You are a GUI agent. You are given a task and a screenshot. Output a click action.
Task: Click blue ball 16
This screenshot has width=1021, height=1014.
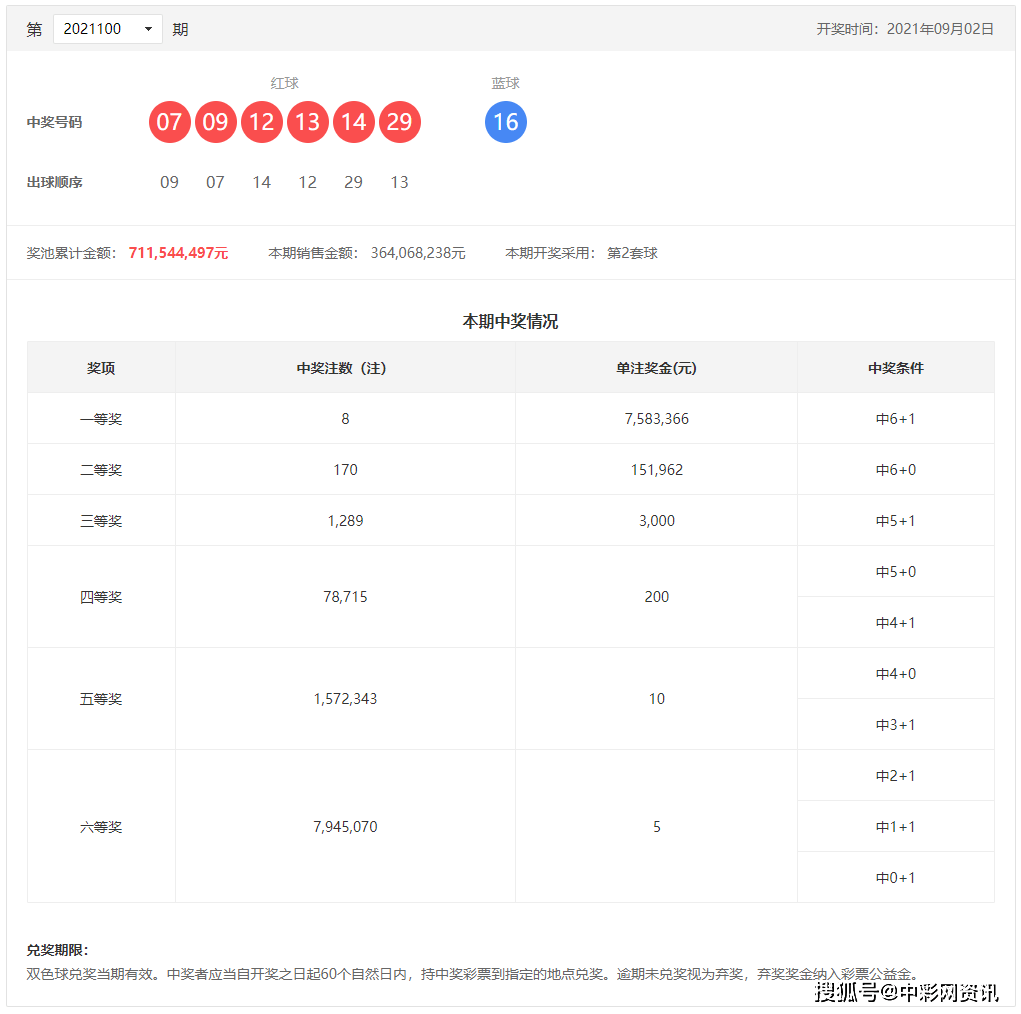(506, 122)
